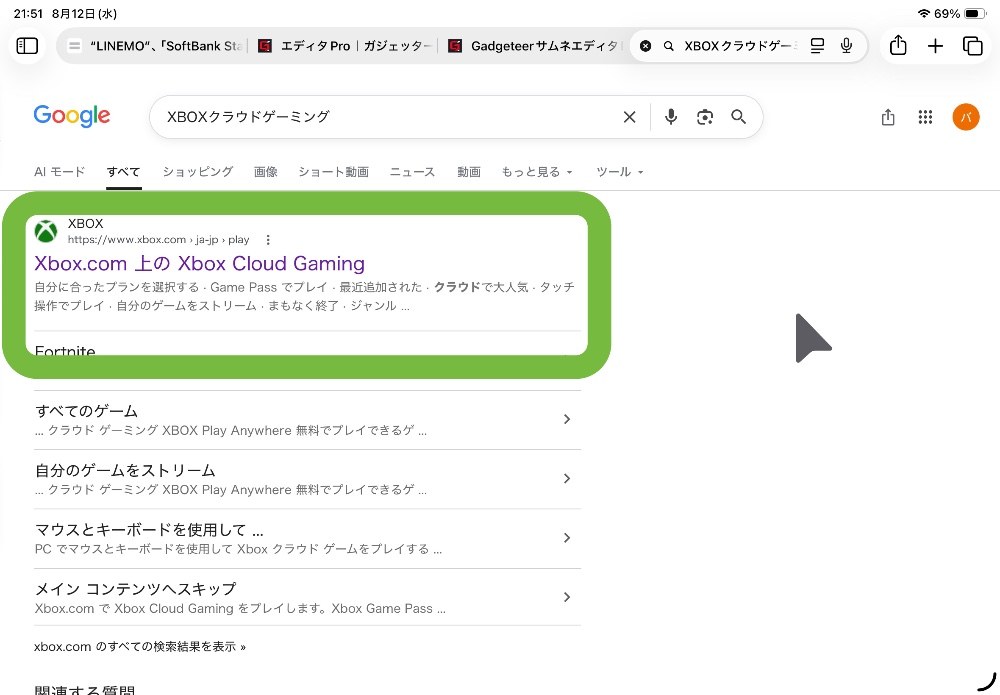Tap the address bar microphone
This screenshot has width=1000, height=695.
pyautogui.click(x=846, y=46)
